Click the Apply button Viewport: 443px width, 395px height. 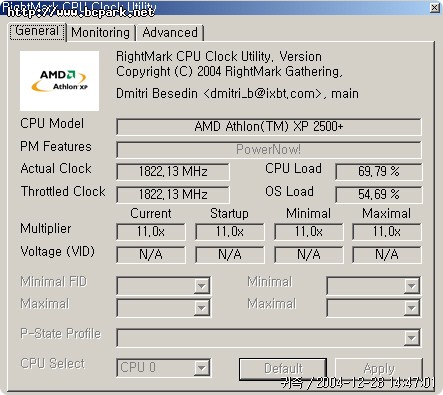379,369
